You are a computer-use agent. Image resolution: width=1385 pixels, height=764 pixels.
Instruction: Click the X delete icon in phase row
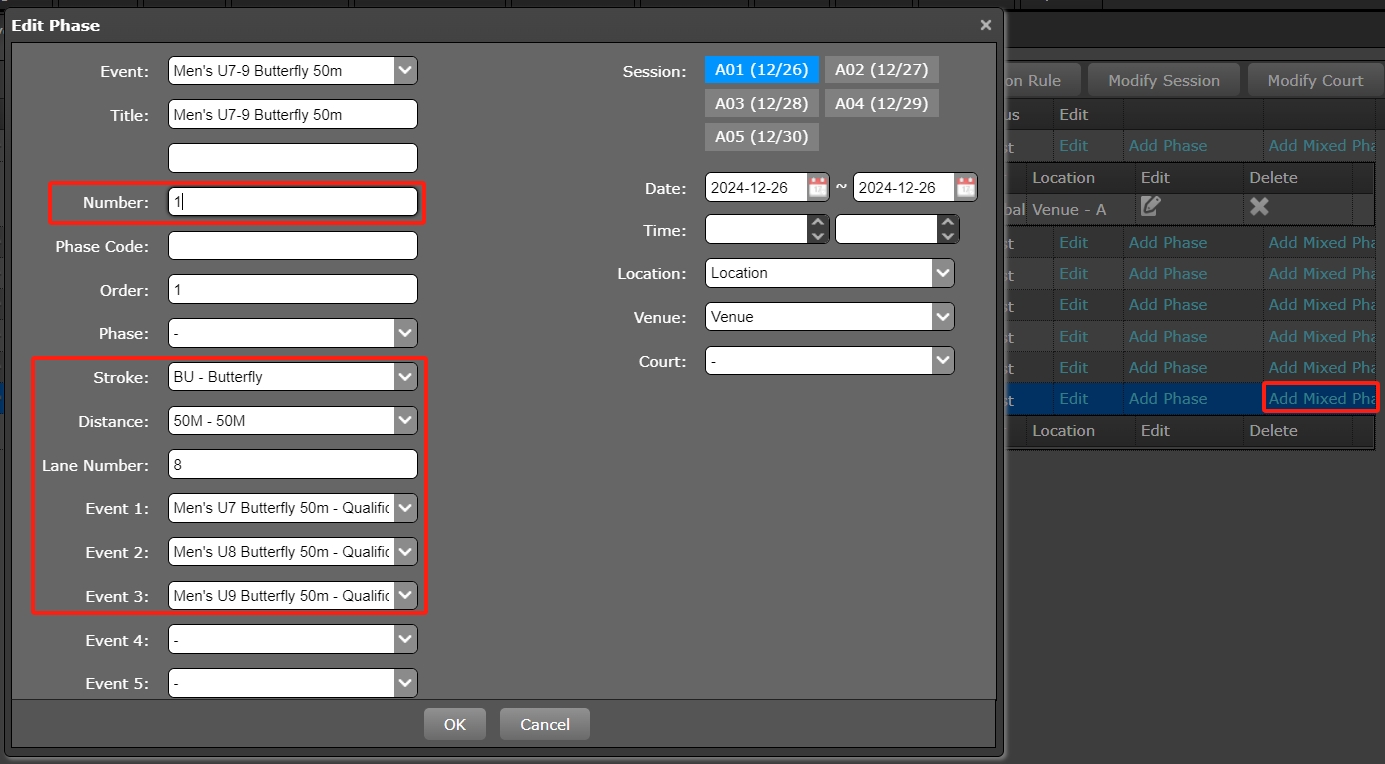1259,207
